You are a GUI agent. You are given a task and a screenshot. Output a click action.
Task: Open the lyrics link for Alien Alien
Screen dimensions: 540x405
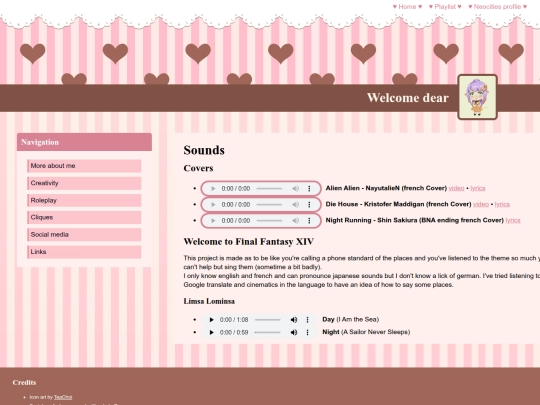coord(478,188)
